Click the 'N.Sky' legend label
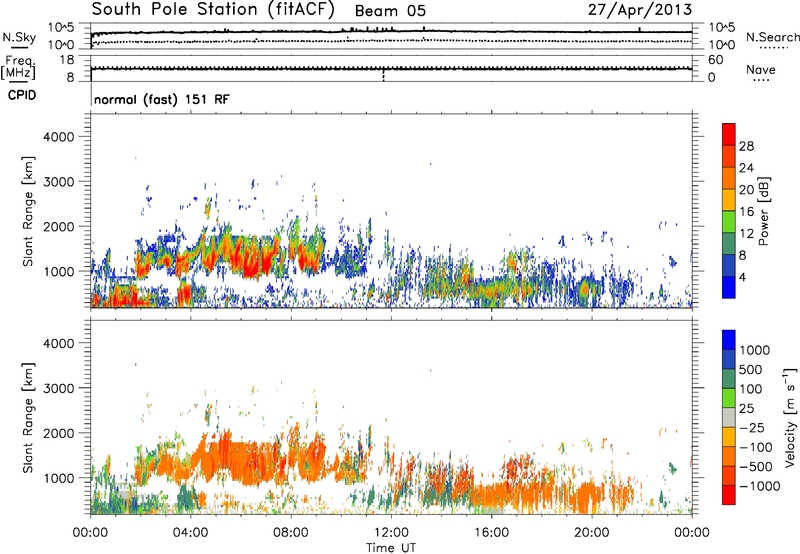The image size is (800, 554). point(19,37)
